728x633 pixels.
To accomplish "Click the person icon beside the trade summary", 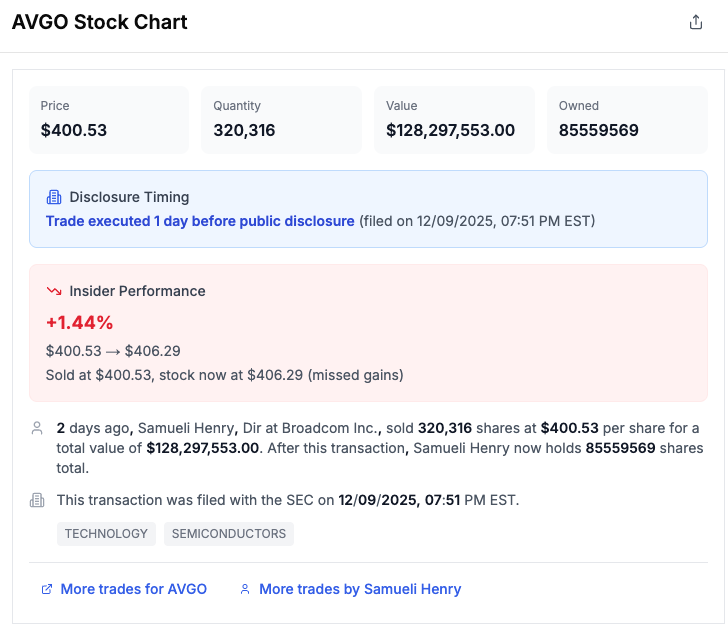I will [37, 428].
